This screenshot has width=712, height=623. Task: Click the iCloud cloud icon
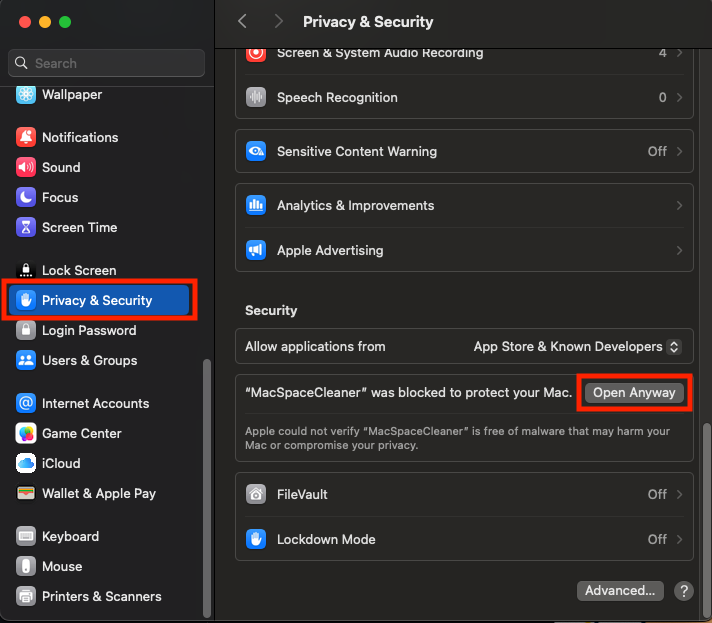pos(26,463)
